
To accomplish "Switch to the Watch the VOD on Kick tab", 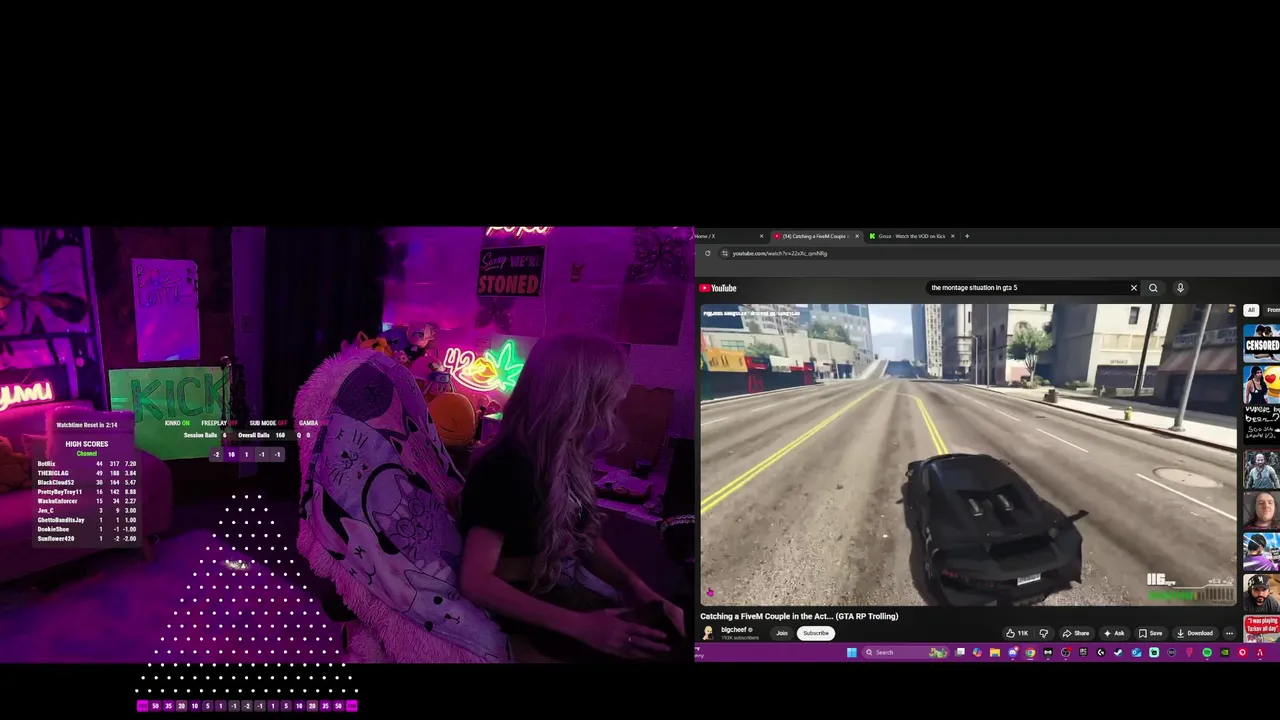I will (911, 236).
